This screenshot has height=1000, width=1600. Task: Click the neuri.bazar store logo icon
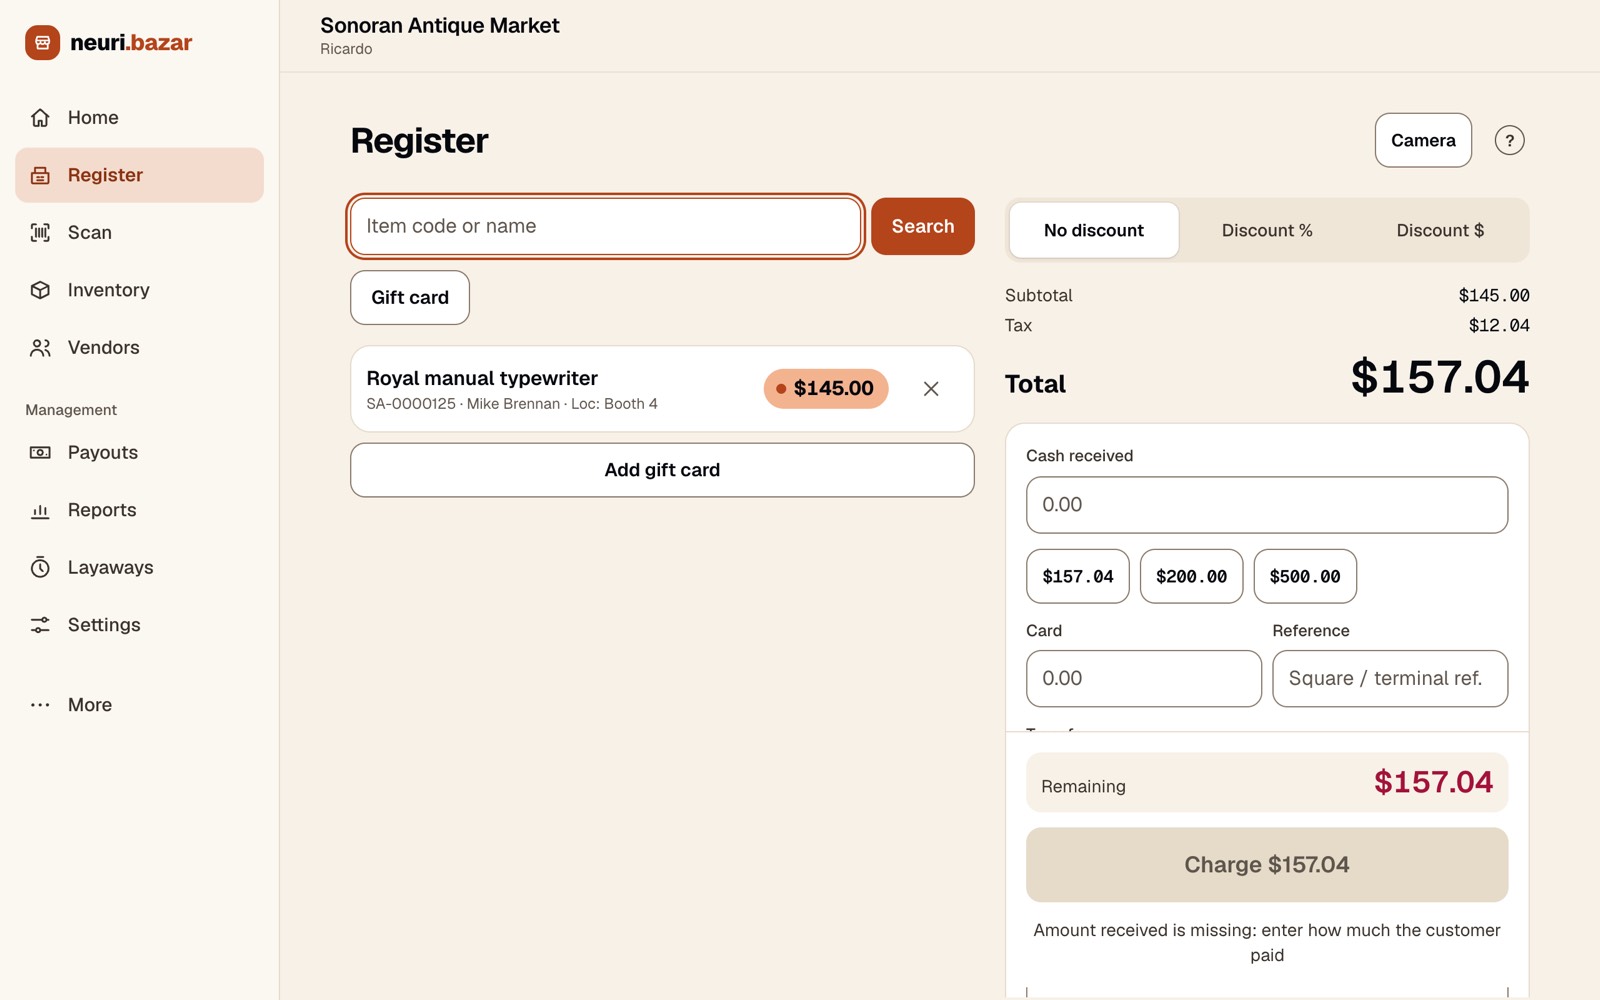coord(42,43)
